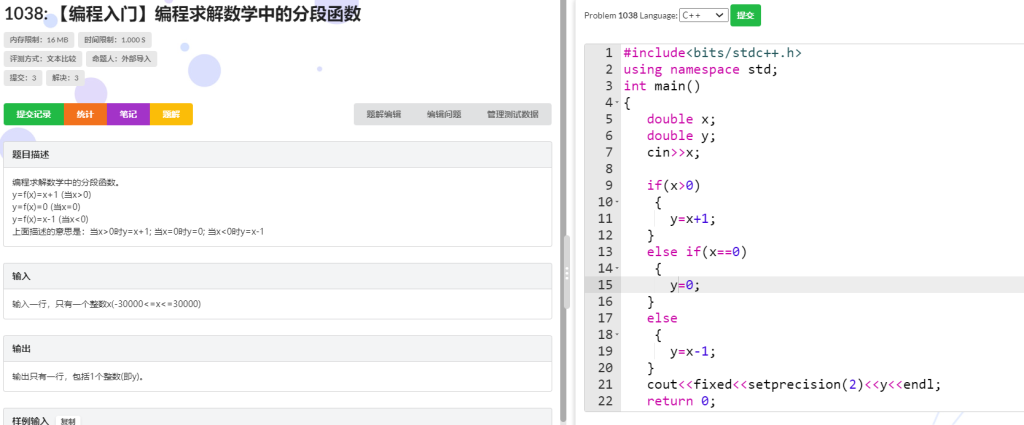Click the 内存限制: 16 MB badge

(39, 40)
